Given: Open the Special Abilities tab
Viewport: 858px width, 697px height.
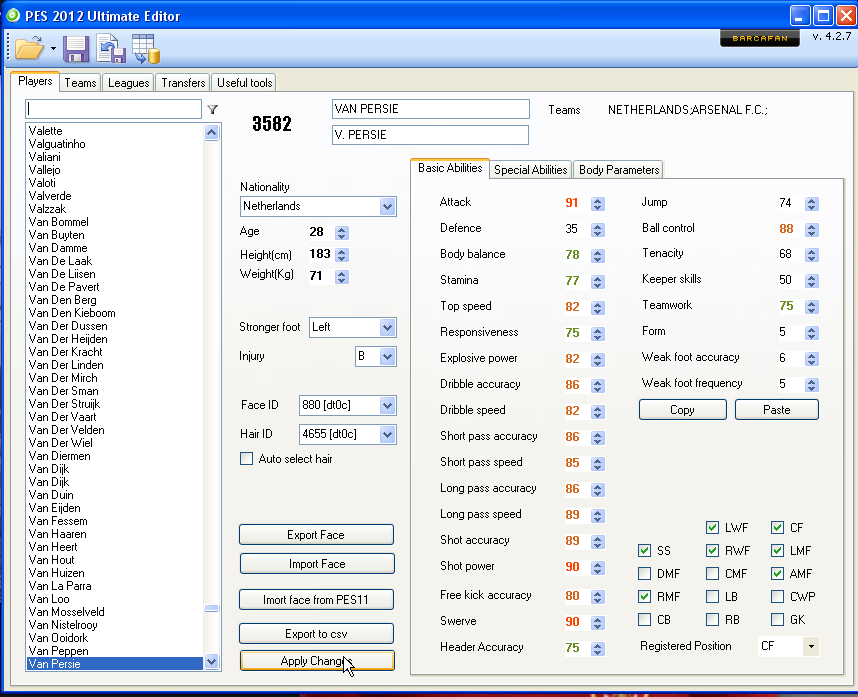Looking at the screenshot, I should click(x=530, y=170).
